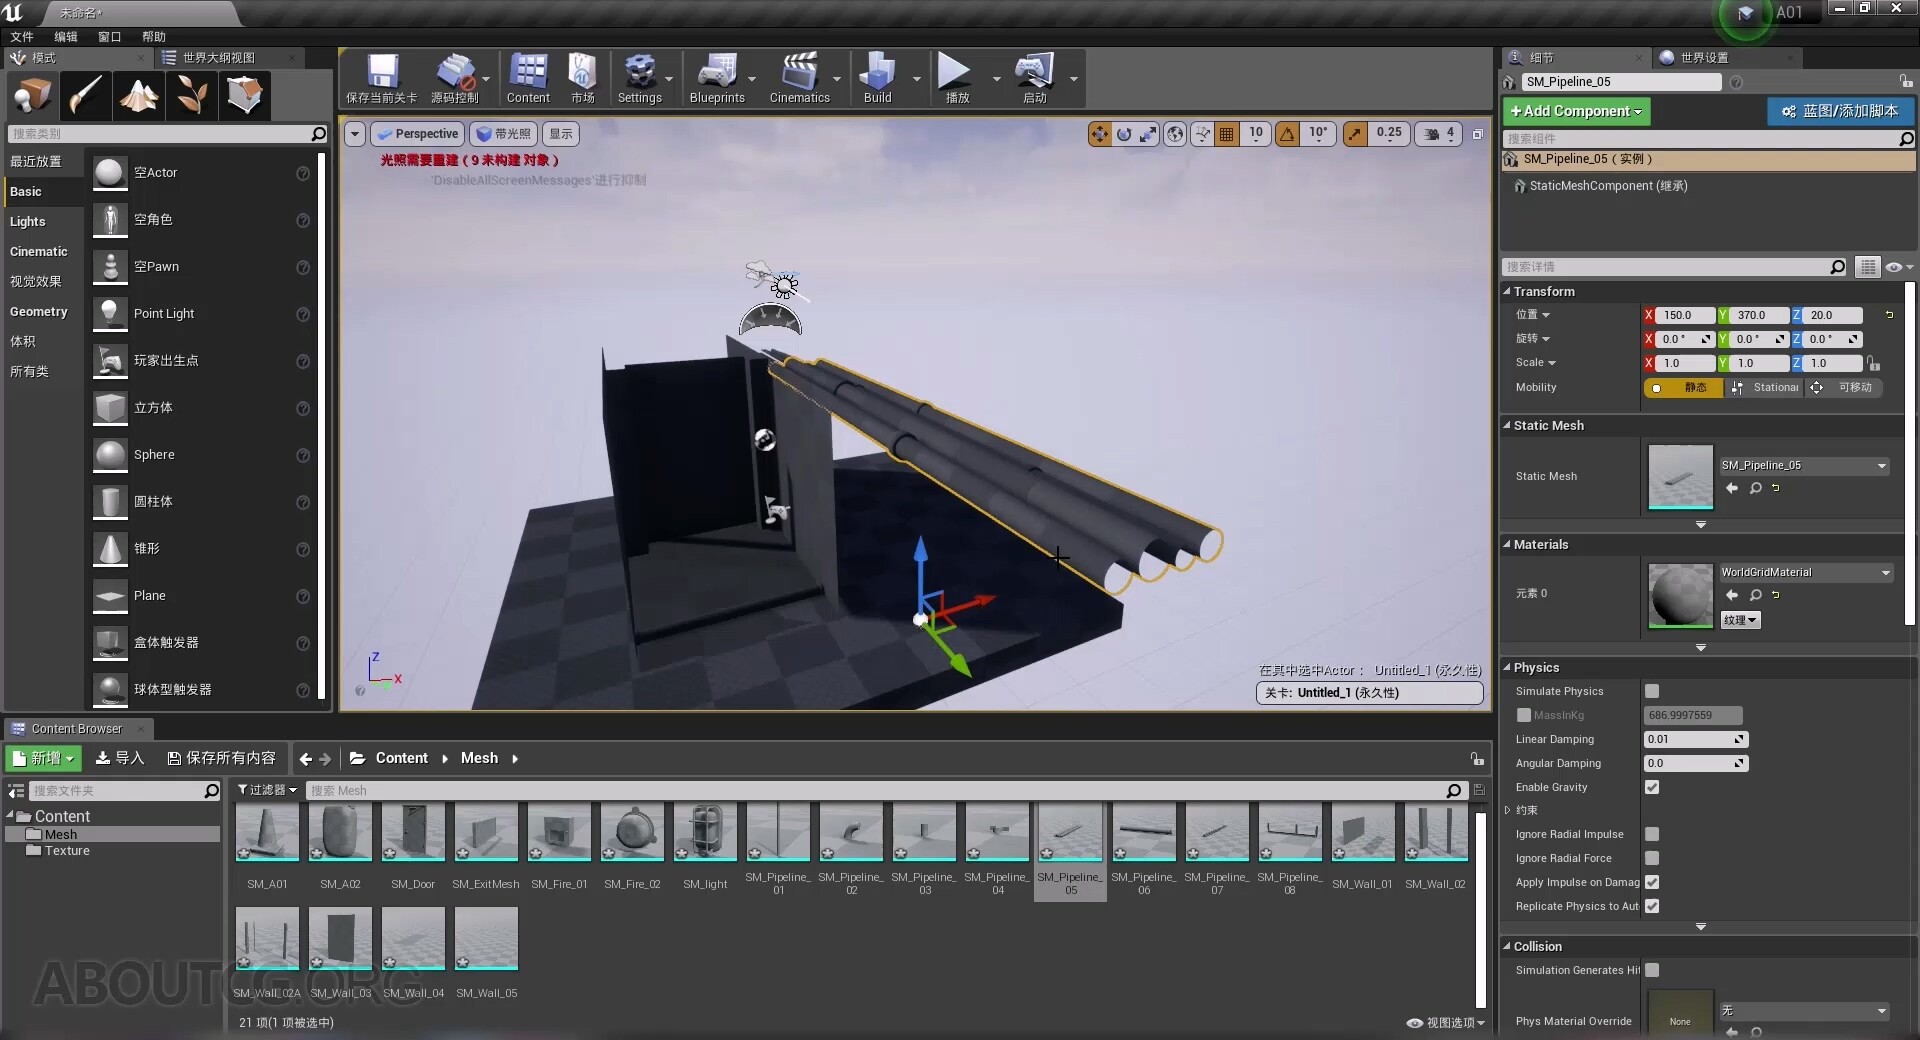Open the Perspective viewport dropdown
1920x1040 pixels.
point(417,134)
